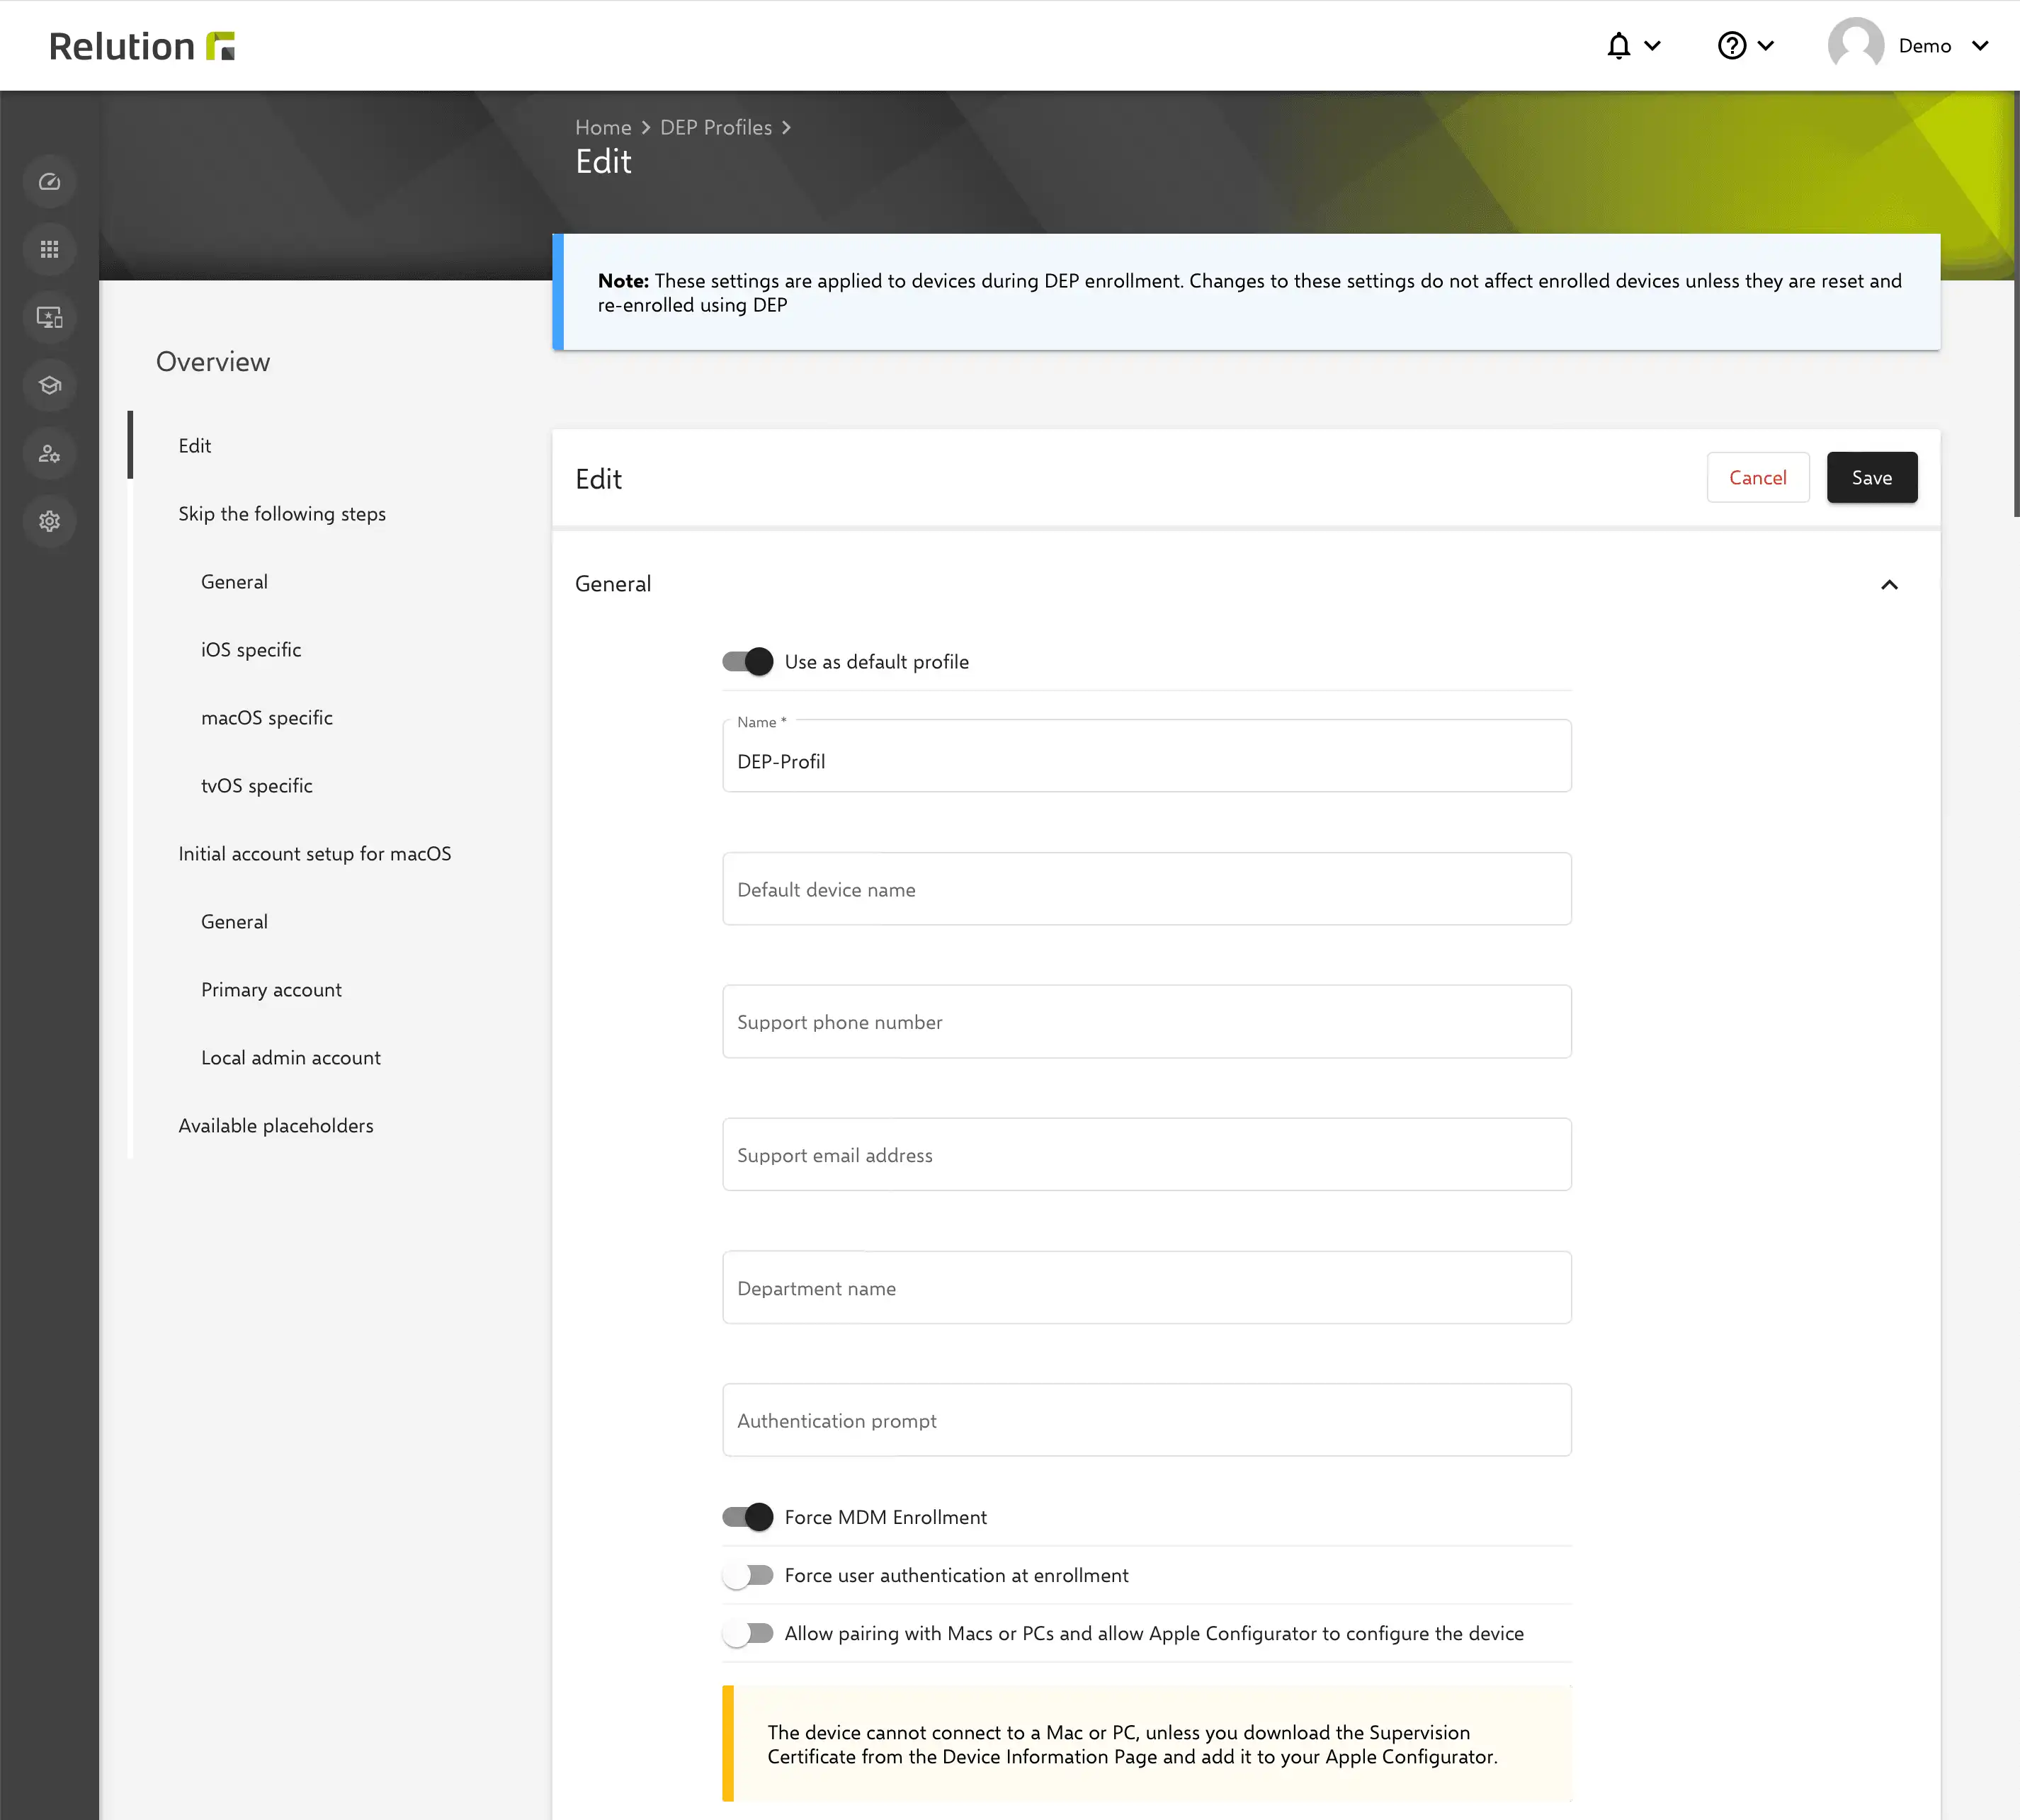Open the dashboard gauge icon in sidebar
Image resolution: width=2020 pixels, height=1820 pixels.
tap(49, 182)
